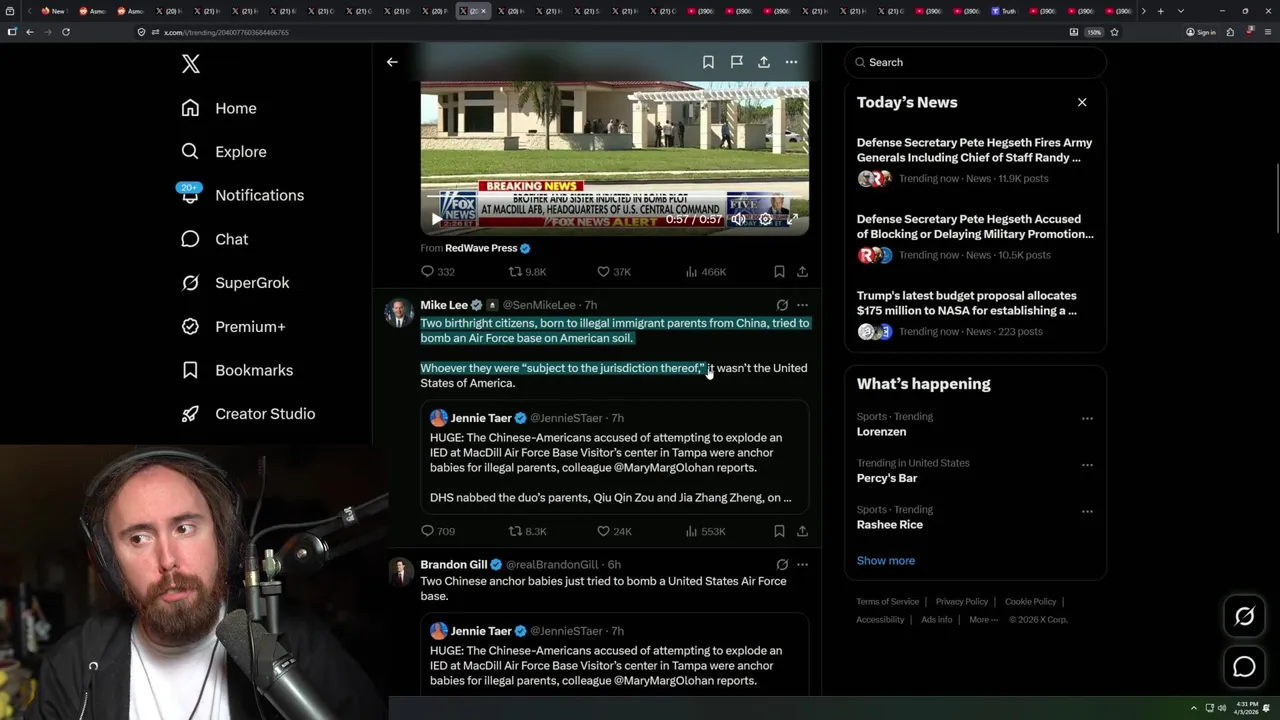1280x720 pixels.
Task: Like the video post with 37K likes
Action: point(613,272)
